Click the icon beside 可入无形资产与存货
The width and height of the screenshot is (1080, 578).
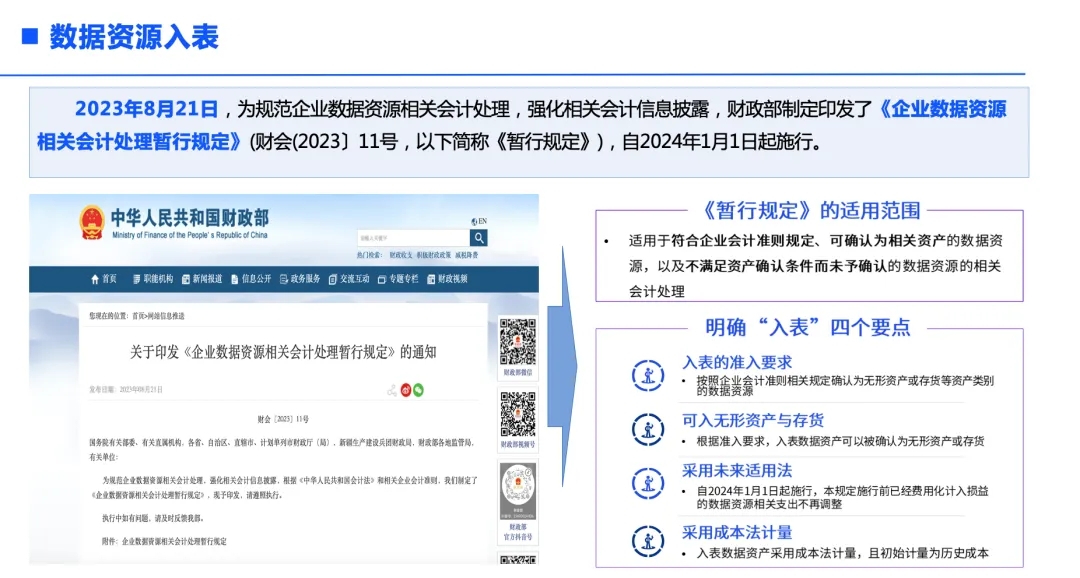click(647, 430)
